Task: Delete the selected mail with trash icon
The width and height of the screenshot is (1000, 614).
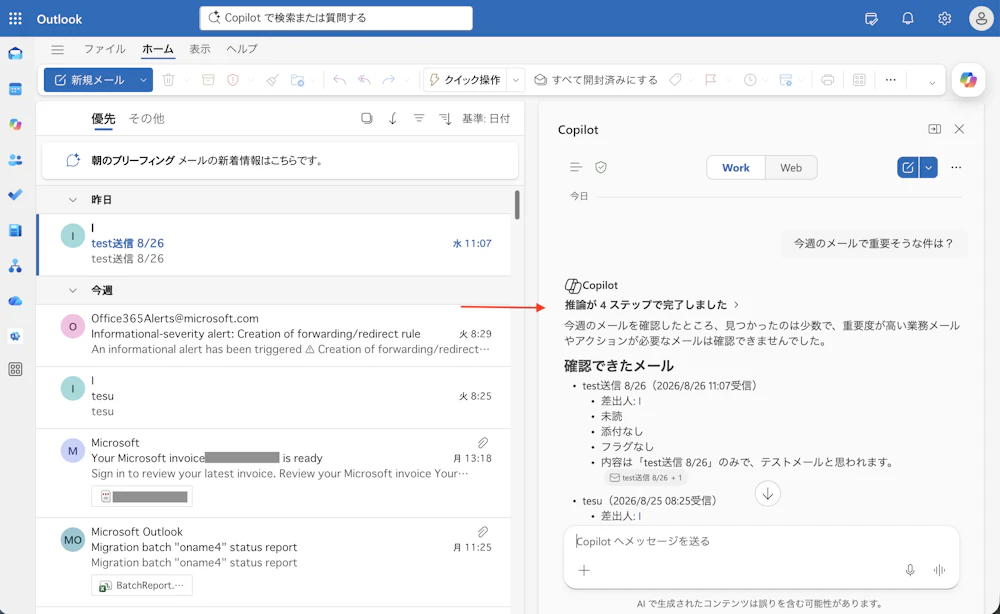Action: (168, 80)
